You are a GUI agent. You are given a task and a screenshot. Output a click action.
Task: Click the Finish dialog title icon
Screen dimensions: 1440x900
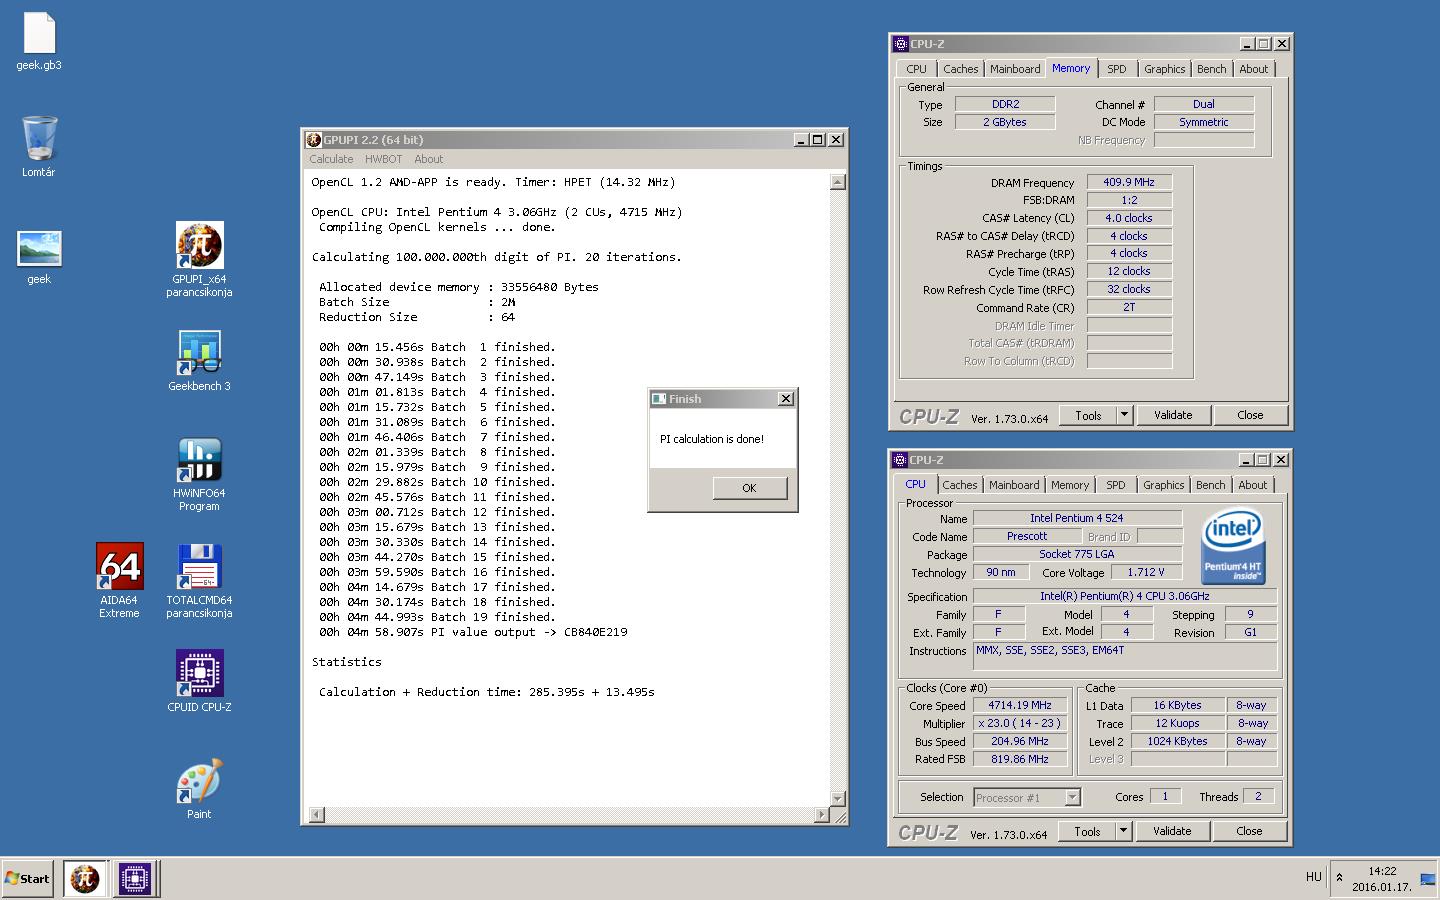pos(659,399)
